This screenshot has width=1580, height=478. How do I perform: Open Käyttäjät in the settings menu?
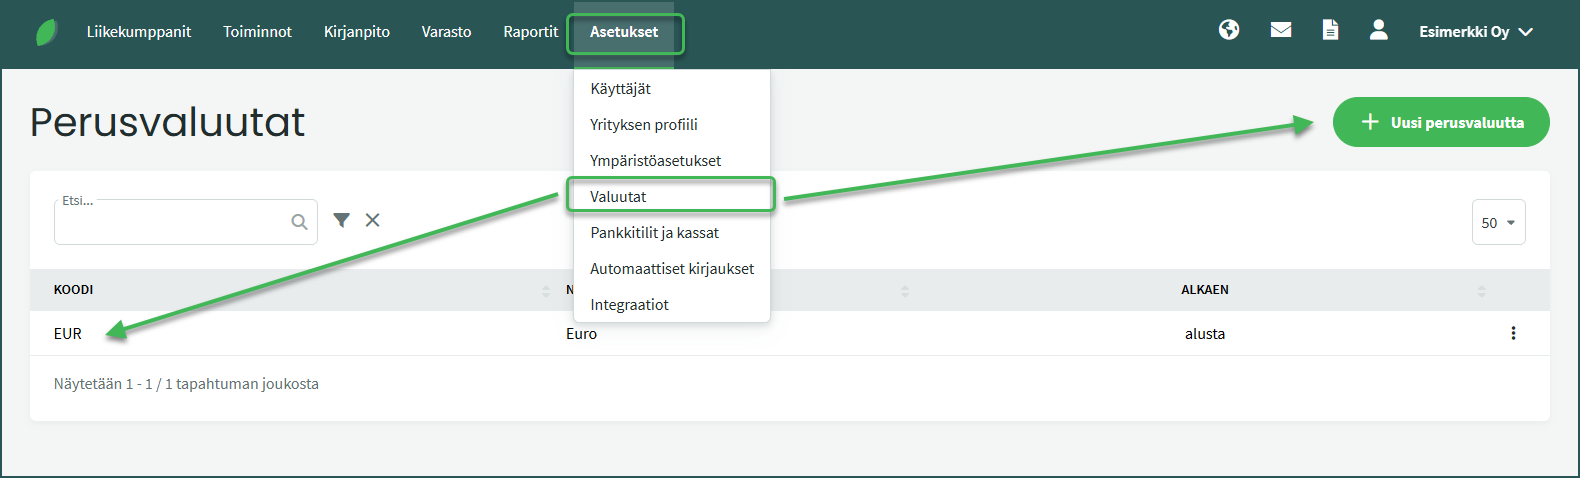620,89
